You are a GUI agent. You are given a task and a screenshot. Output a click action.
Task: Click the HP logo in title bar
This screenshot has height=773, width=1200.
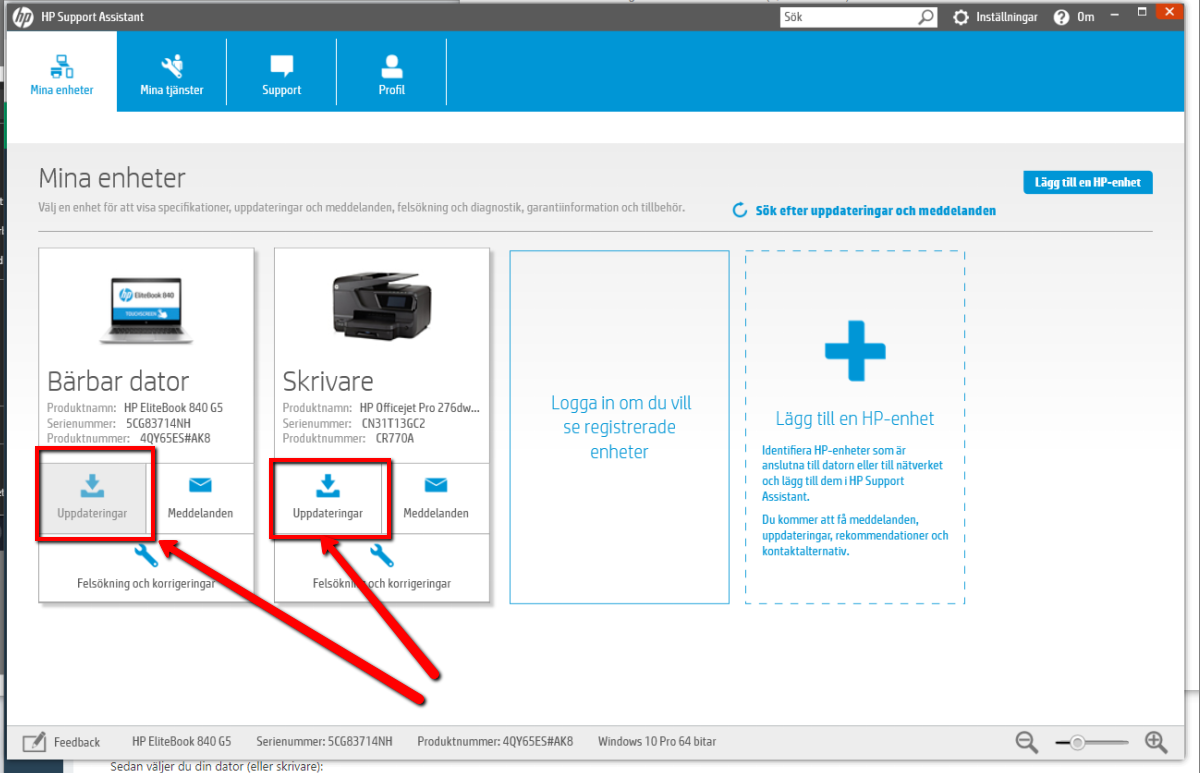[24, 17]
